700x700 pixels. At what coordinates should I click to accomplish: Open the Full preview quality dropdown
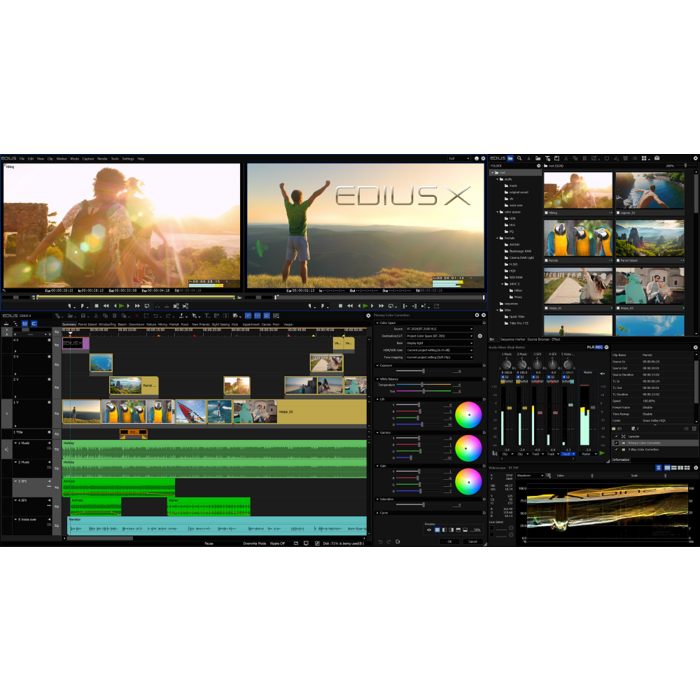point(458,158)
